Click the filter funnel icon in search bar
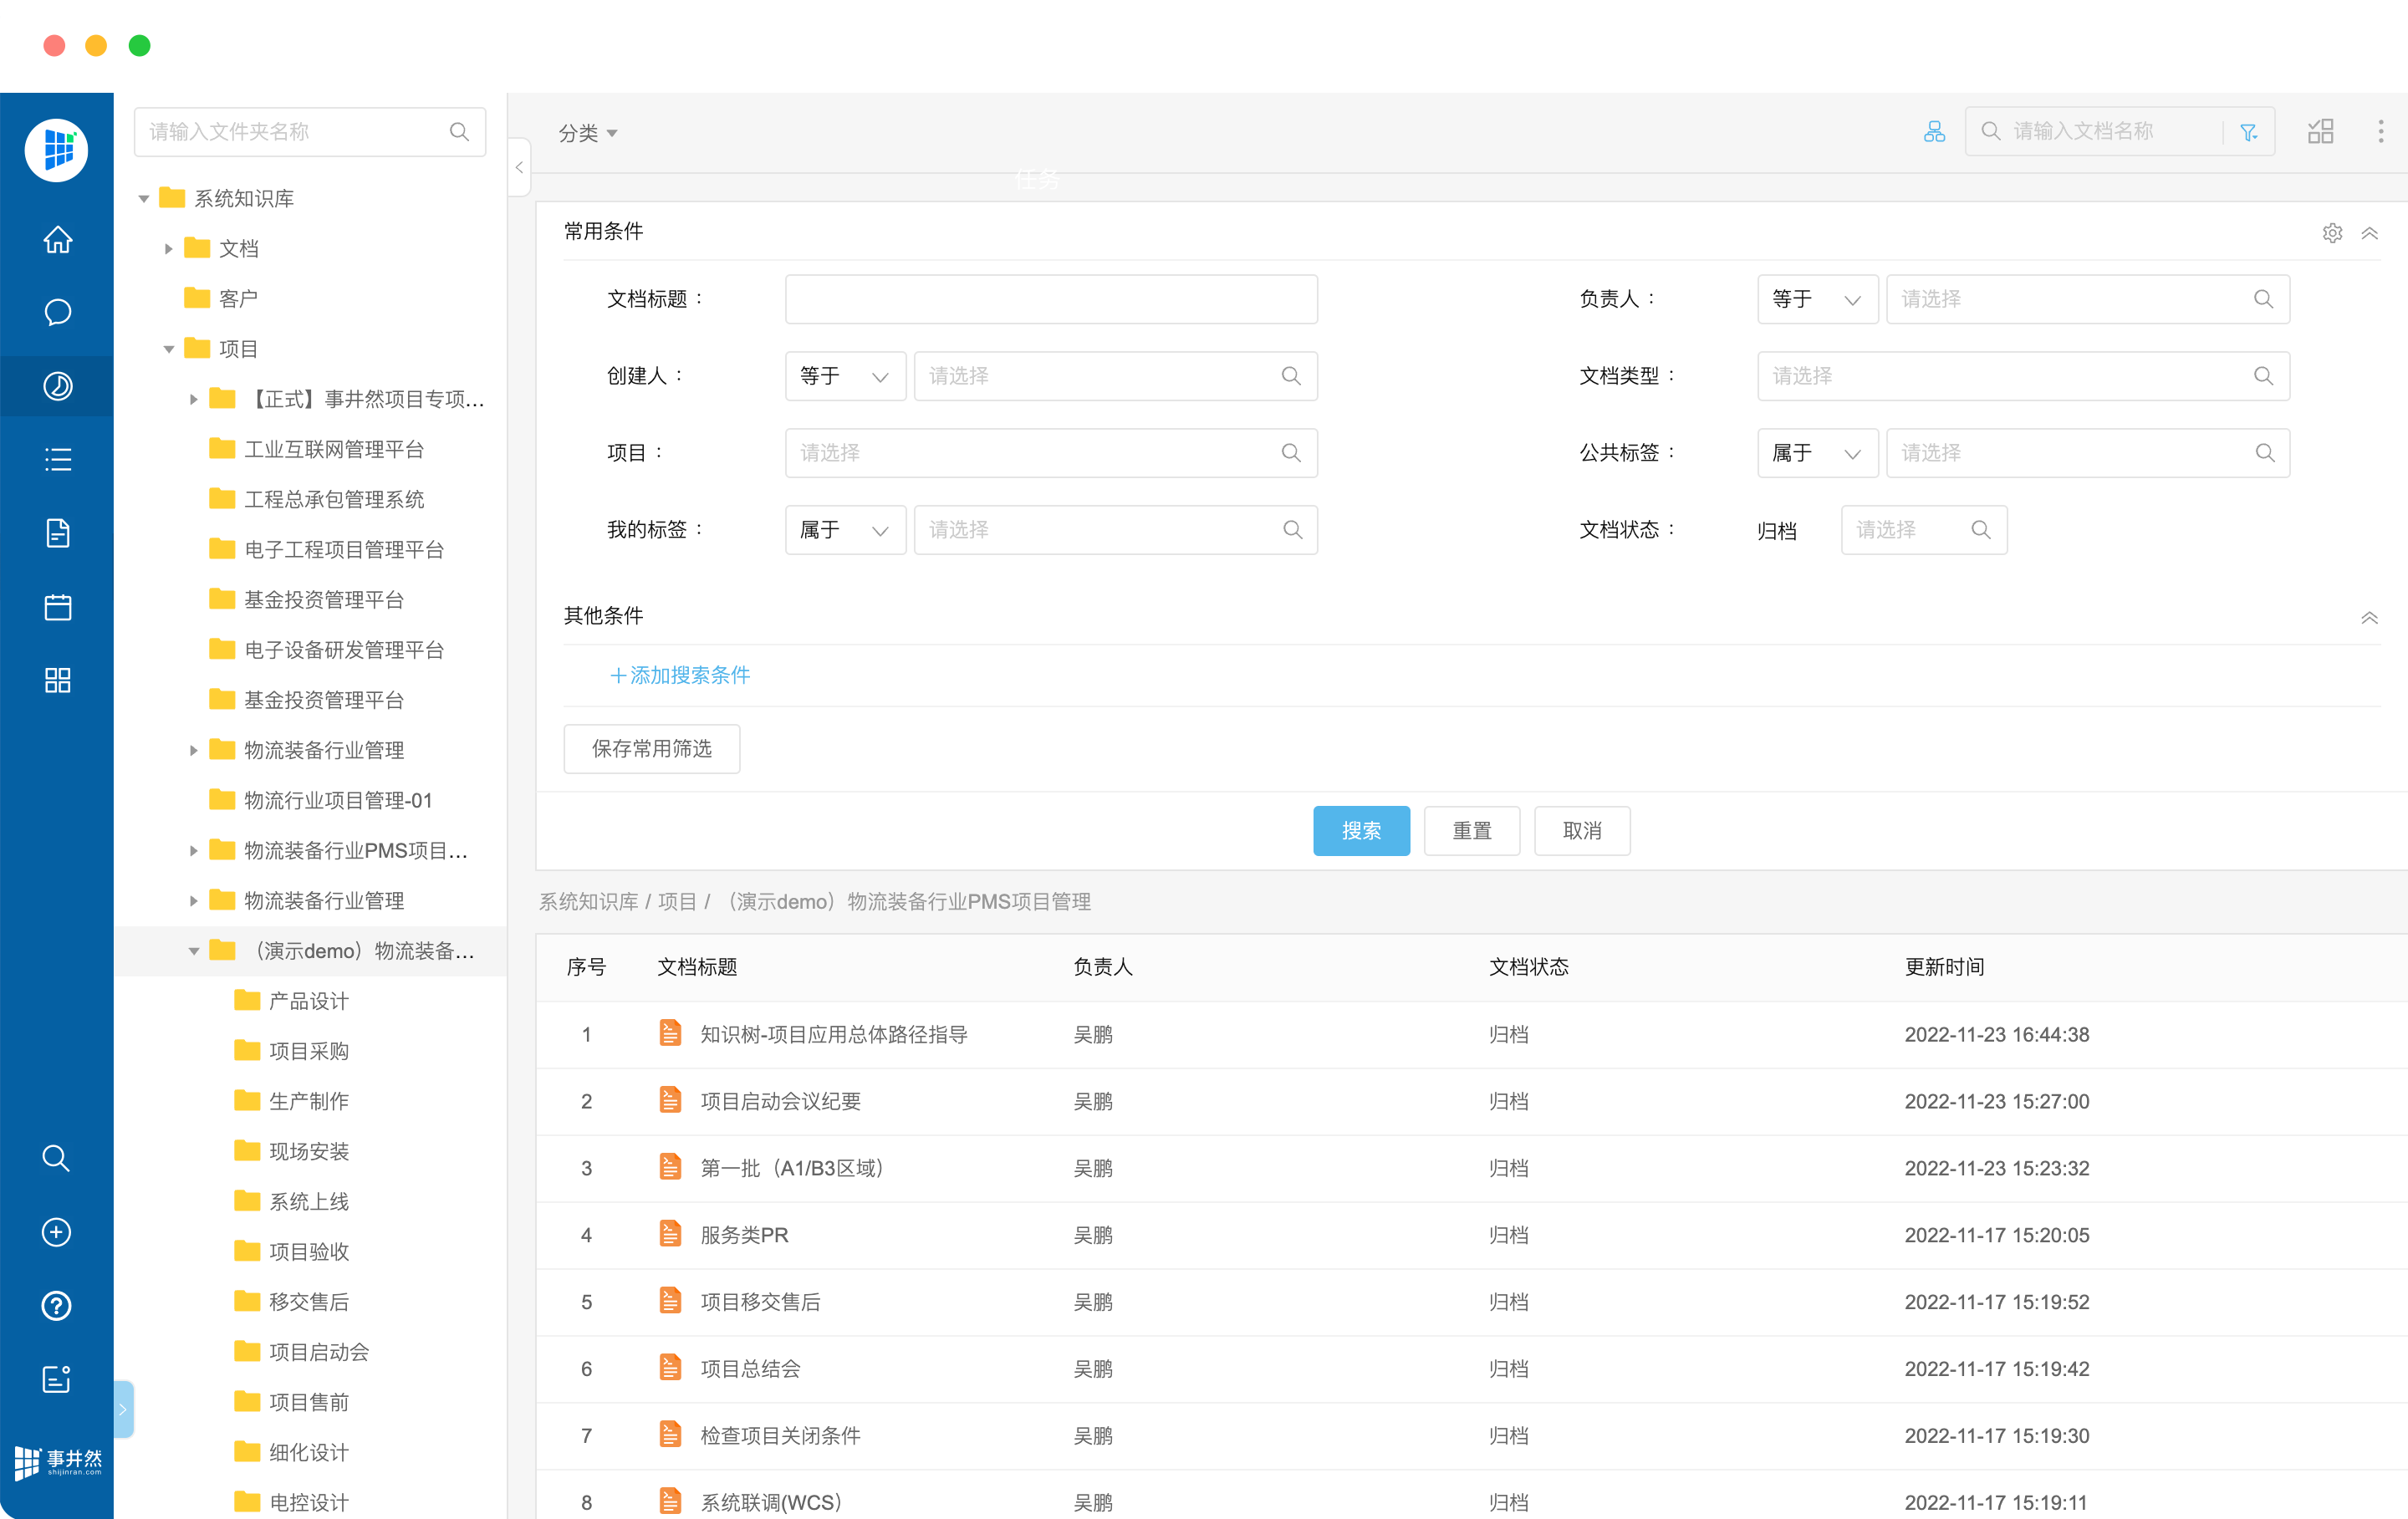The image size is (2408, 1519). (2249, 132)
